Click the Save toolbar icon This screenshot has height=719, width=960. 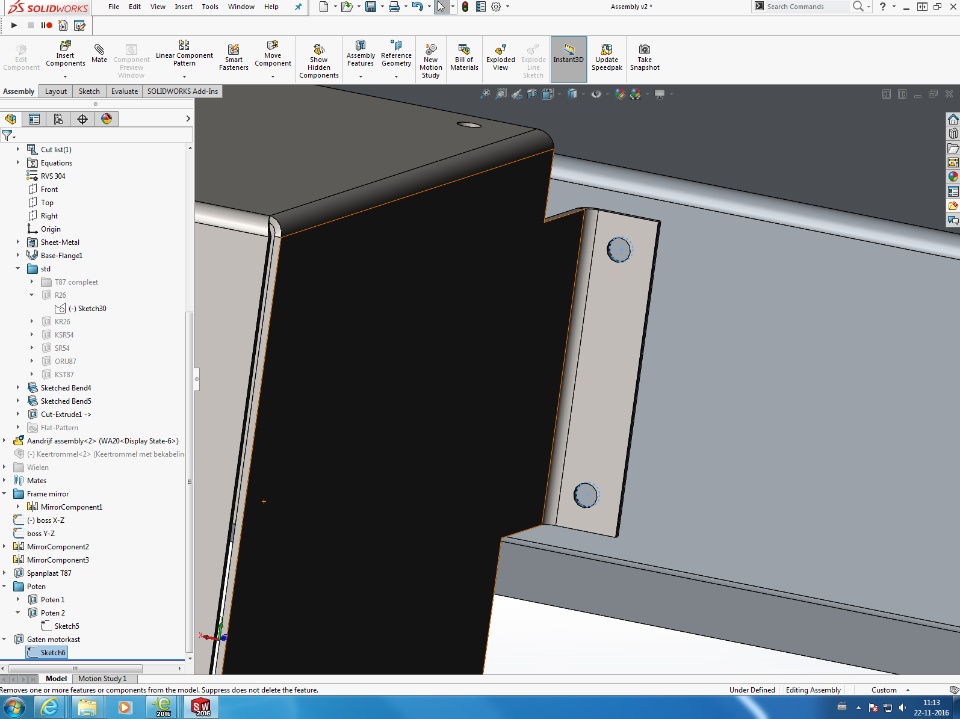point(370,7)
